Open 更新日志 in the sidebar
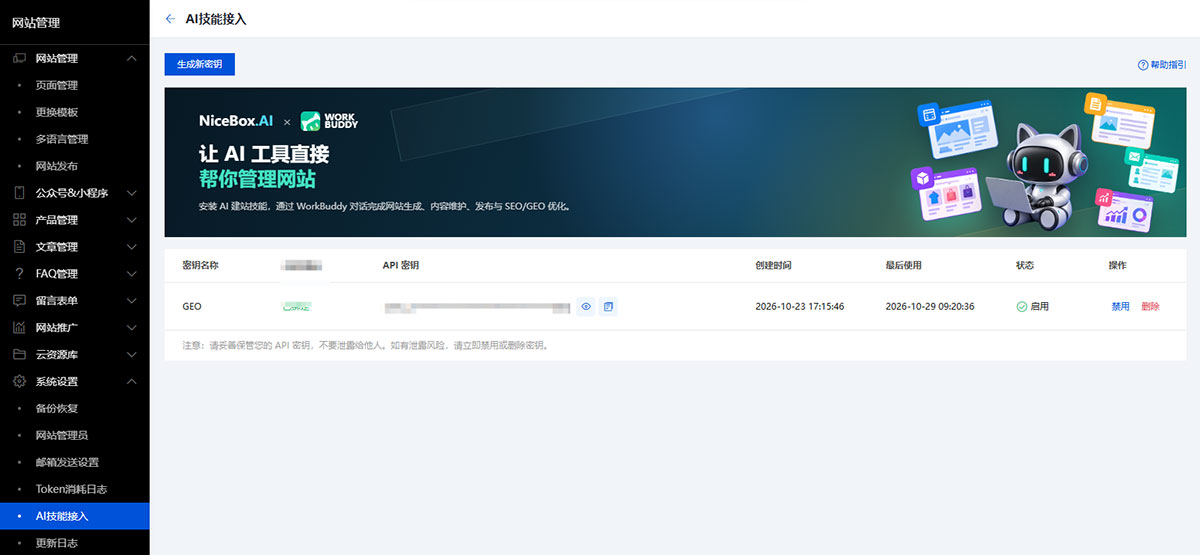 coord(56,544)
